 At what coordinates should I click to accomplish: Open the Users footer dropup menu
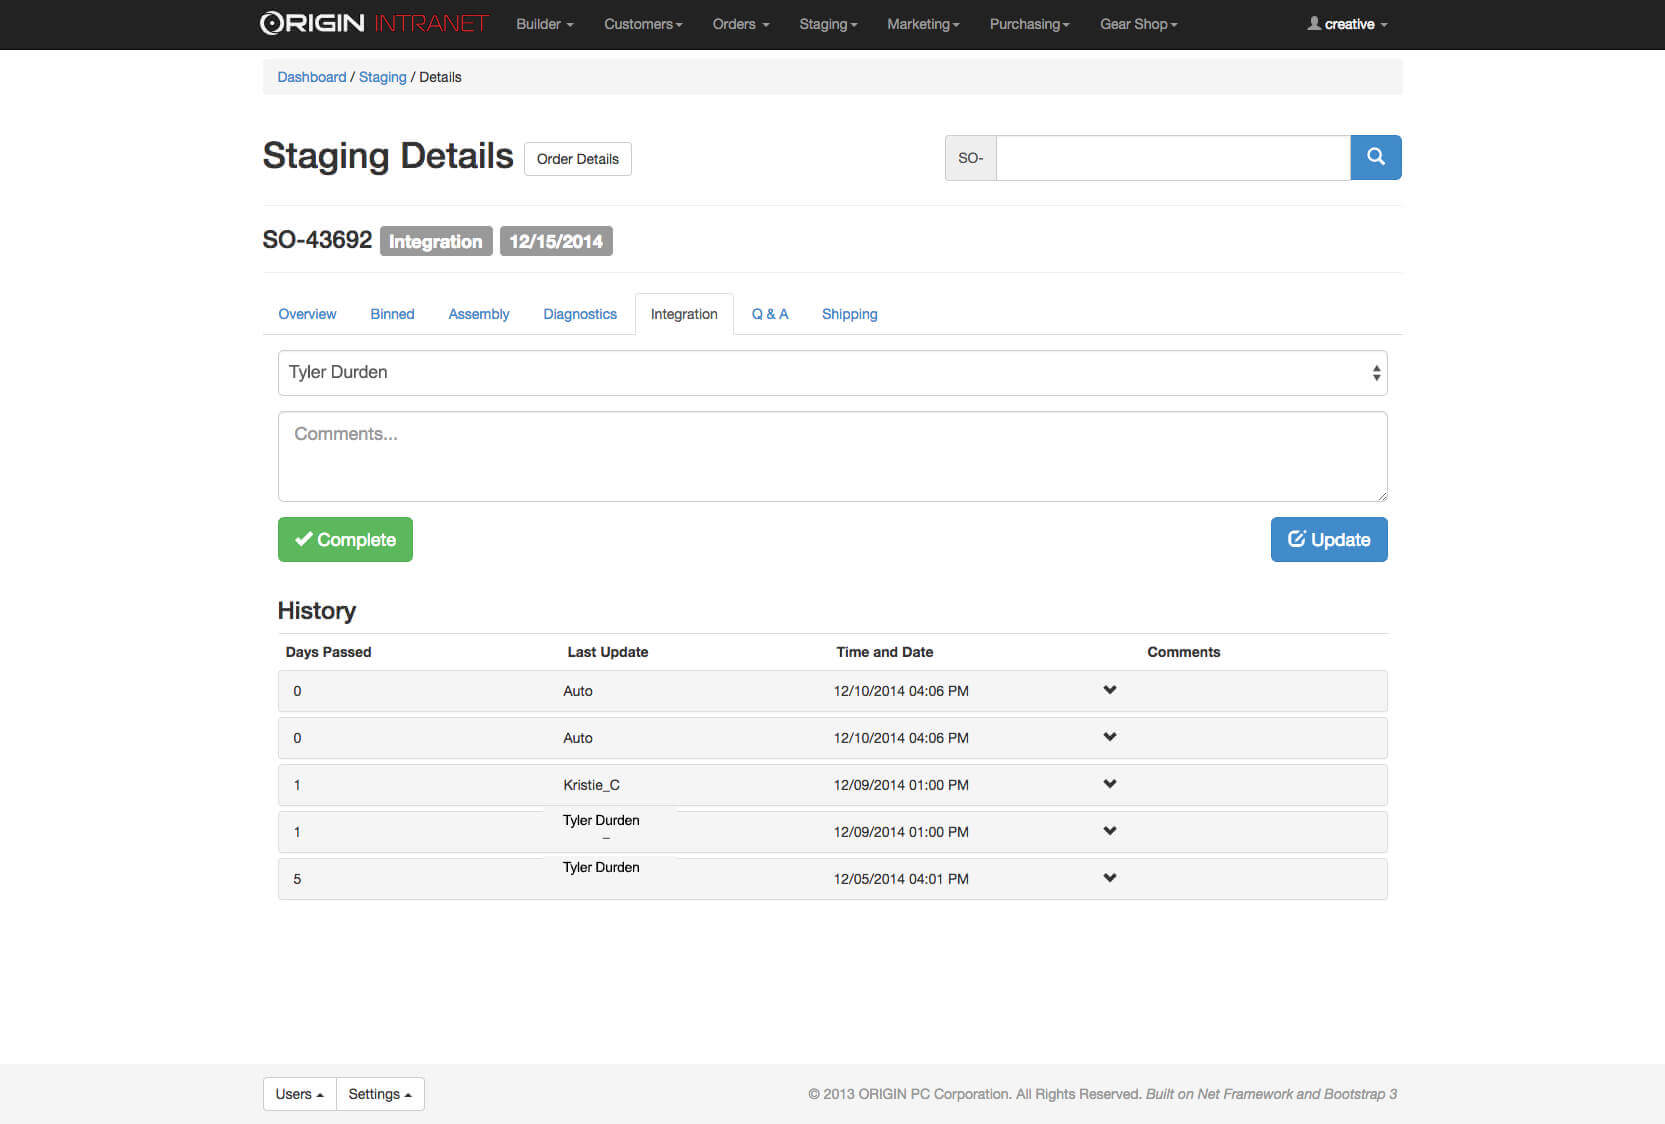(299, 1094)
